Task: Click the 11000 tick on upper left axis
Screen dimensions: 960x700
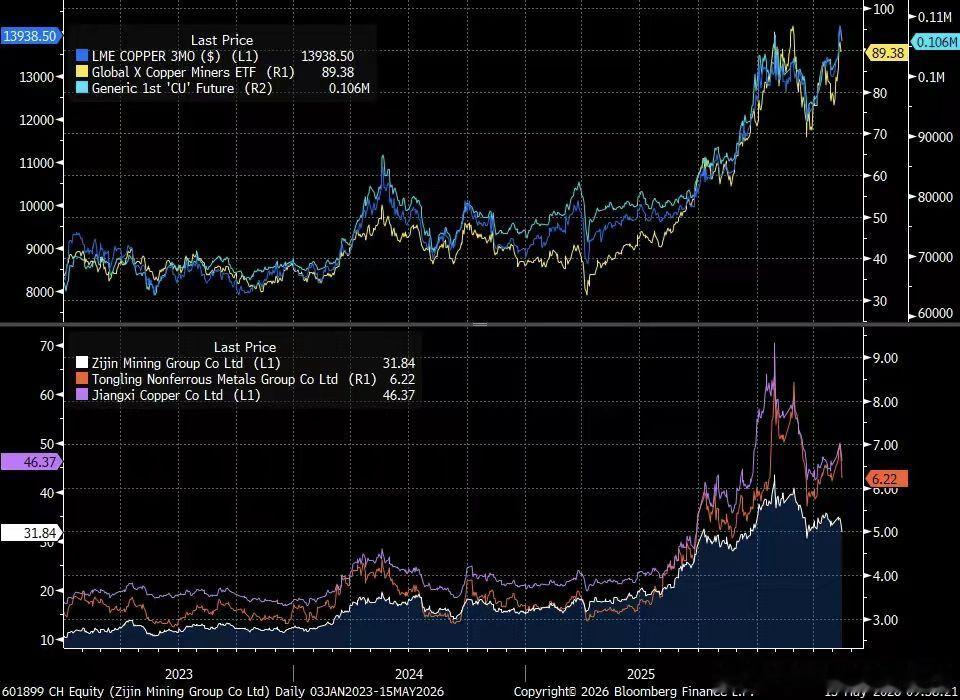Action: (38, 162)
